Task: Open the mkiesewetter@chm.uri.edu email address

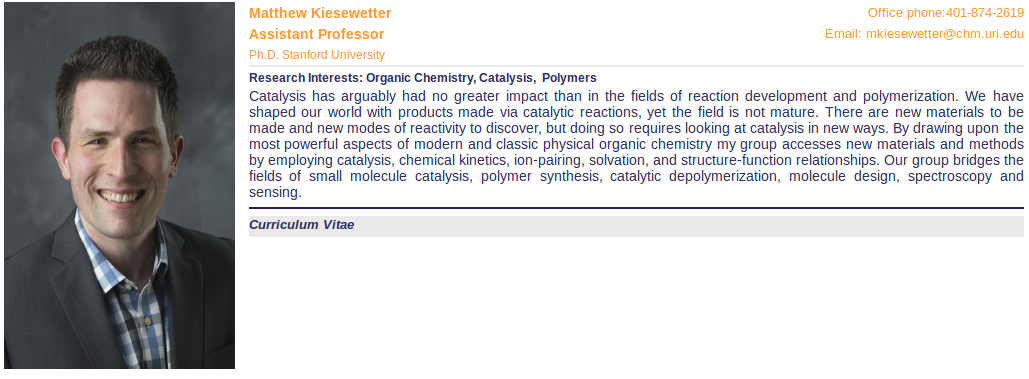Action: point(944,34)
